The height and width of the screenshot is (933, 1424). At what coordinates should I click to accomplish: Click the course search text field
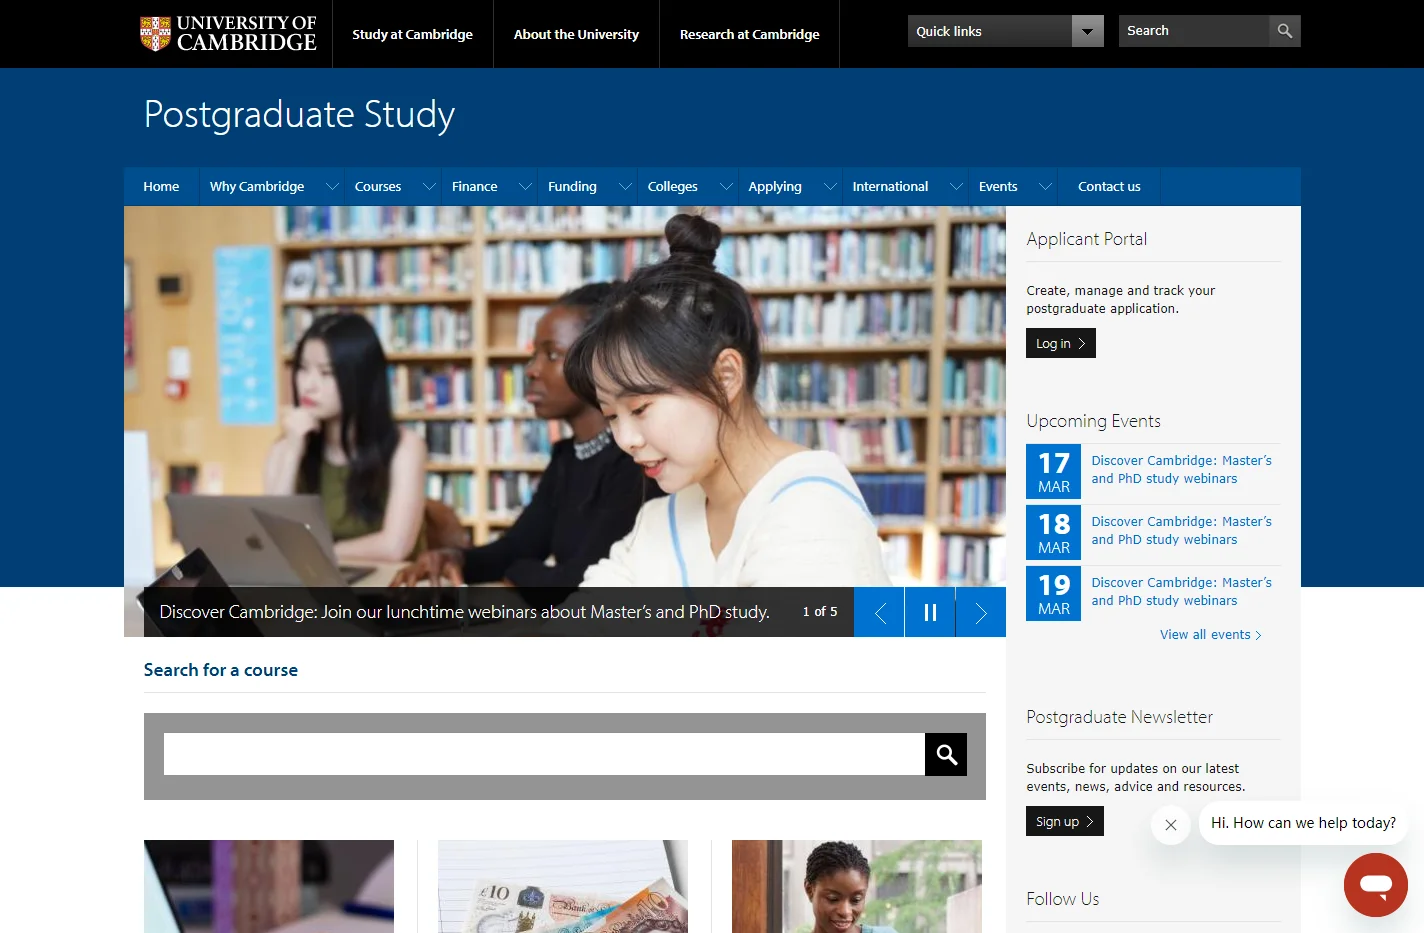coord(544,754)
